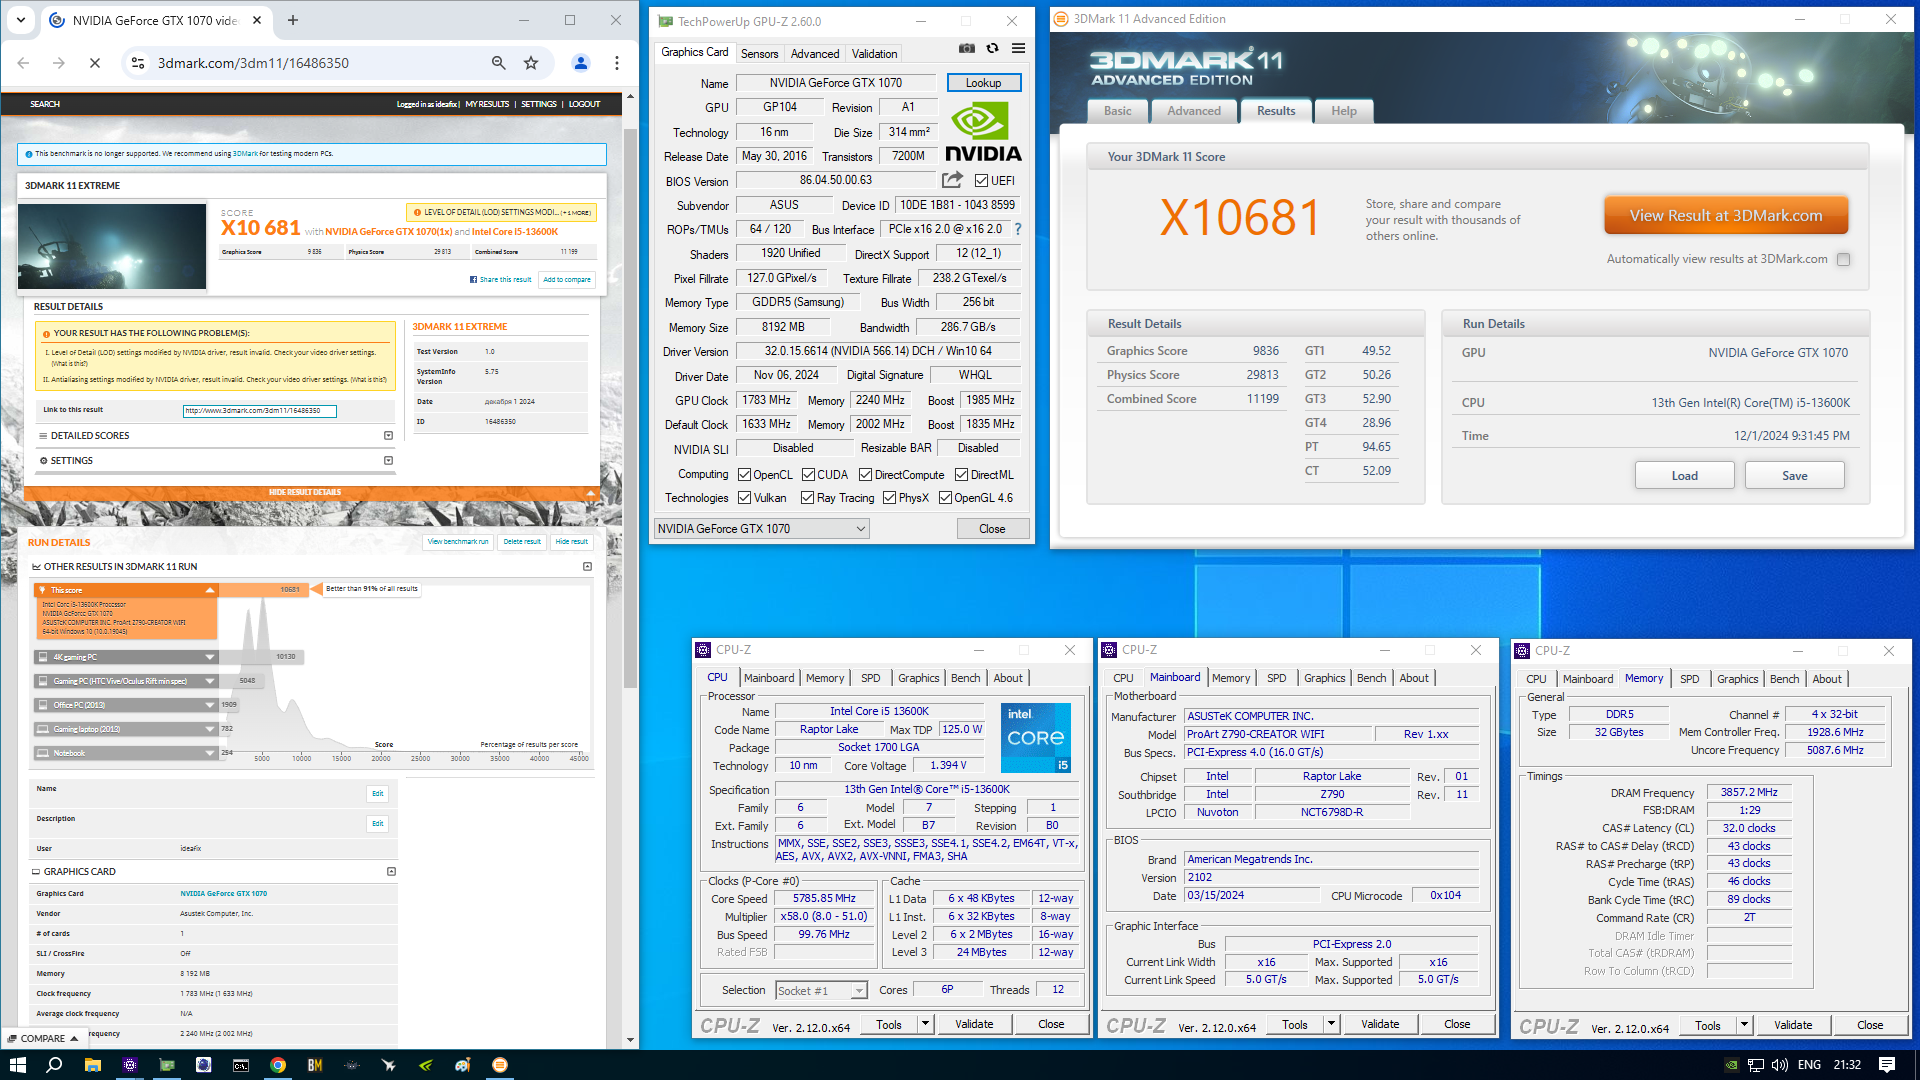Click the GPU-Z taskbar icon

click(x=167, y=1065)
